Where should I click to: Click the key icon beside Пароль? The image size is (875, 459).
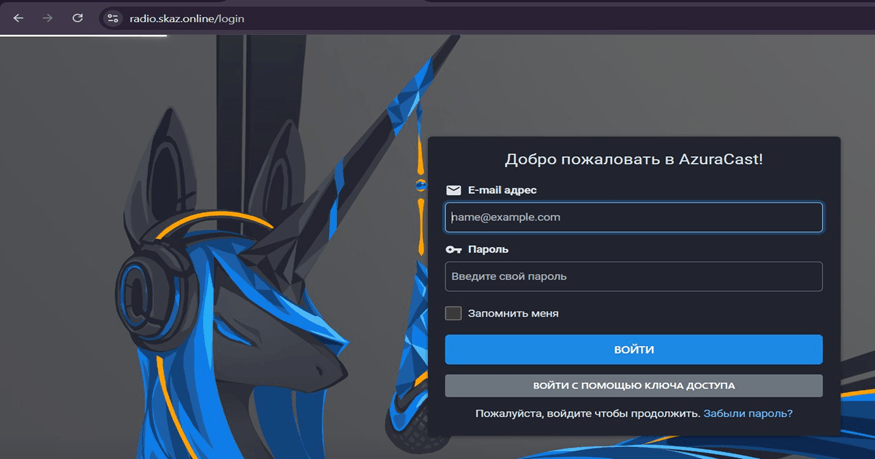click(x=454, y=249)
